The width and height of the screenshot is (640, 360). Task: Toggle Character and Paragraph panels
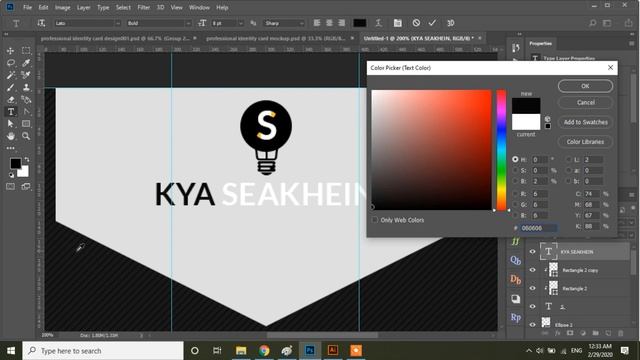click(x=398, y=23)
